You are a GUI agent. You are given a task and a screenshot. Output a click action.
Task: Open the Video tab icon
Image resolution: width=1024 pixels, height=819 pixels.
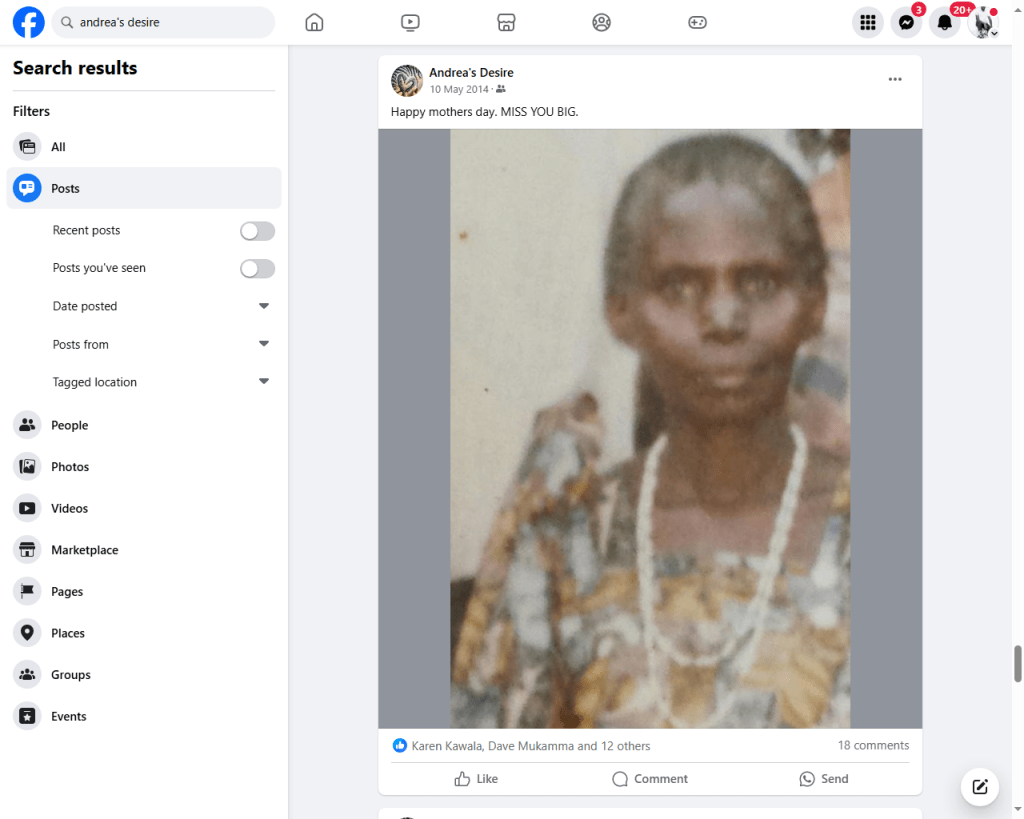(x=410, y=22)
